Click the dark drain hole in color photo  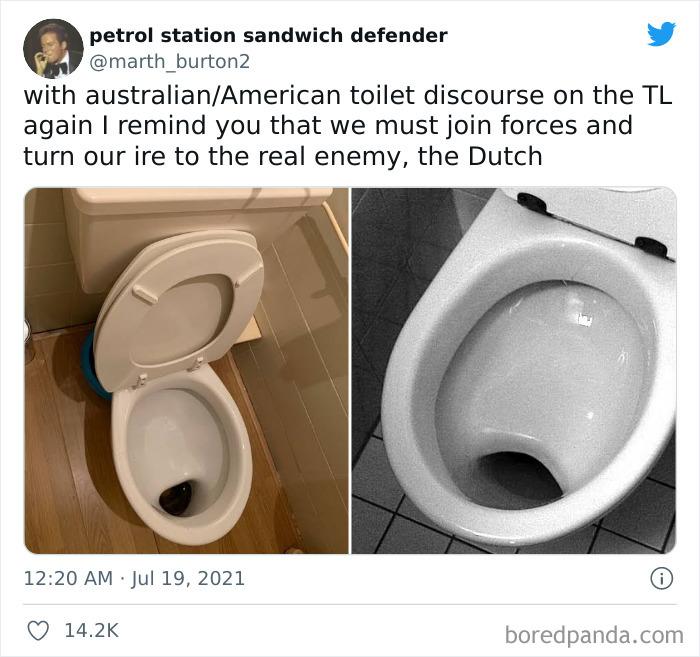click(x=177, y=497)
